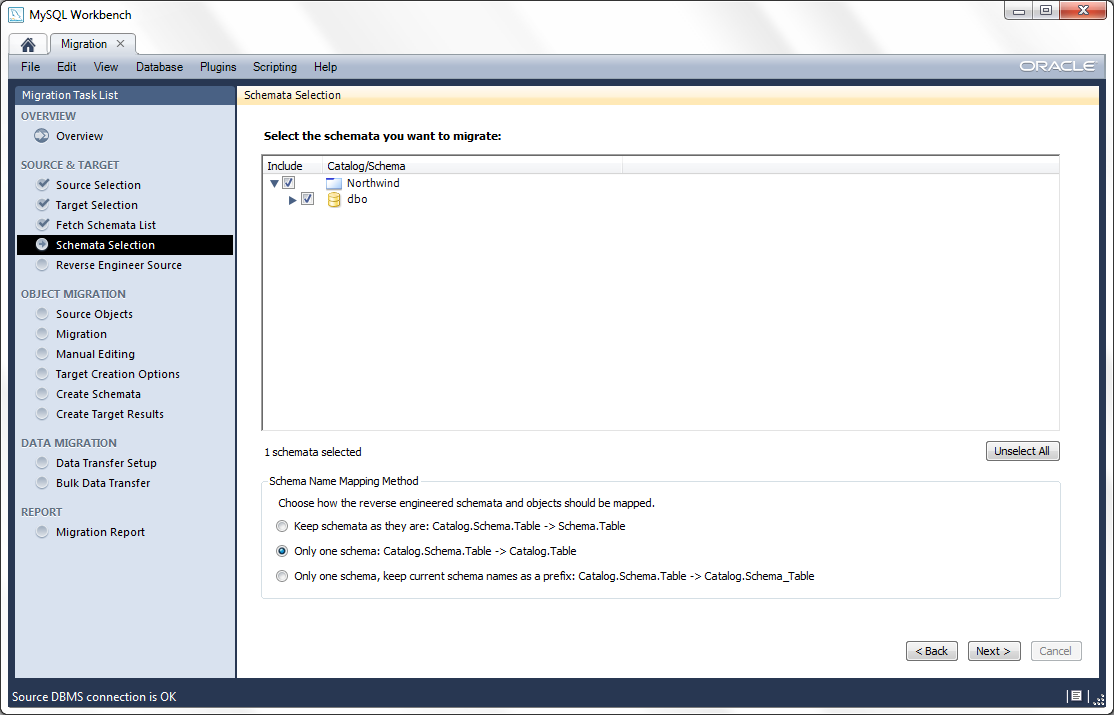Collapse the Northwind catalog tree node

274,184
